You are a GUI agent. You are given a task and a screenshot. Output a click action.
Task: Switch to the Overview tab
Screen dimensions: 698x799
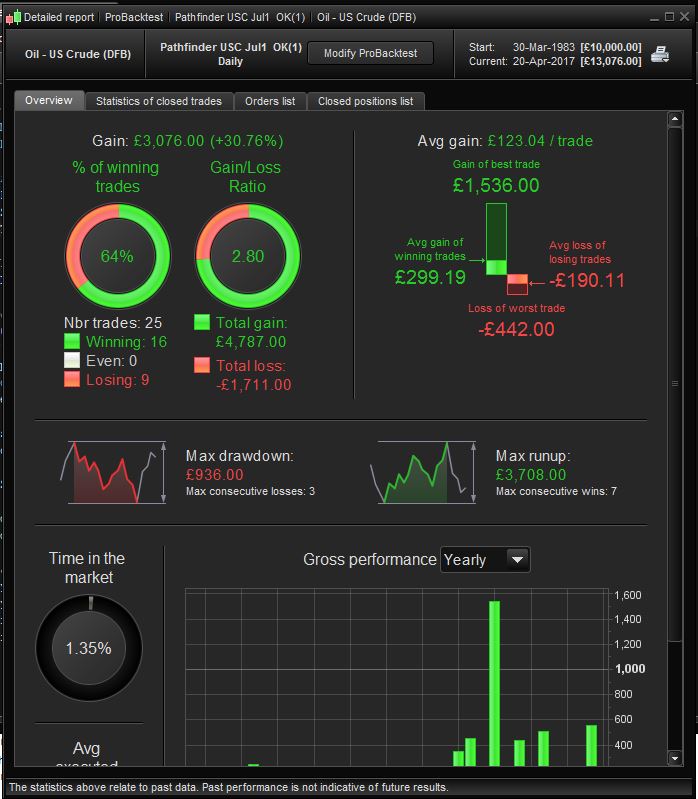click(x=49, y=100)
